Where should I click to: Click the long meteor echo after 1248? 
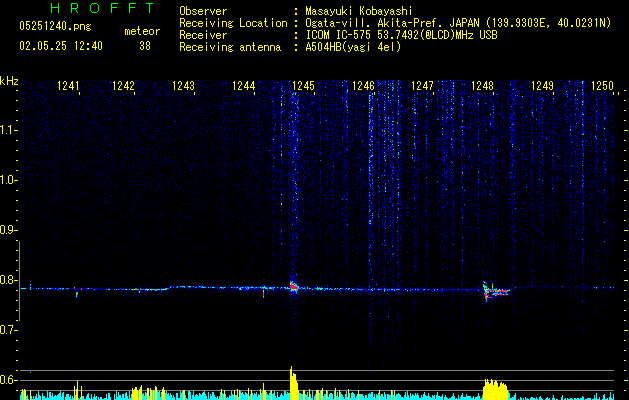[x=496, y=292]
